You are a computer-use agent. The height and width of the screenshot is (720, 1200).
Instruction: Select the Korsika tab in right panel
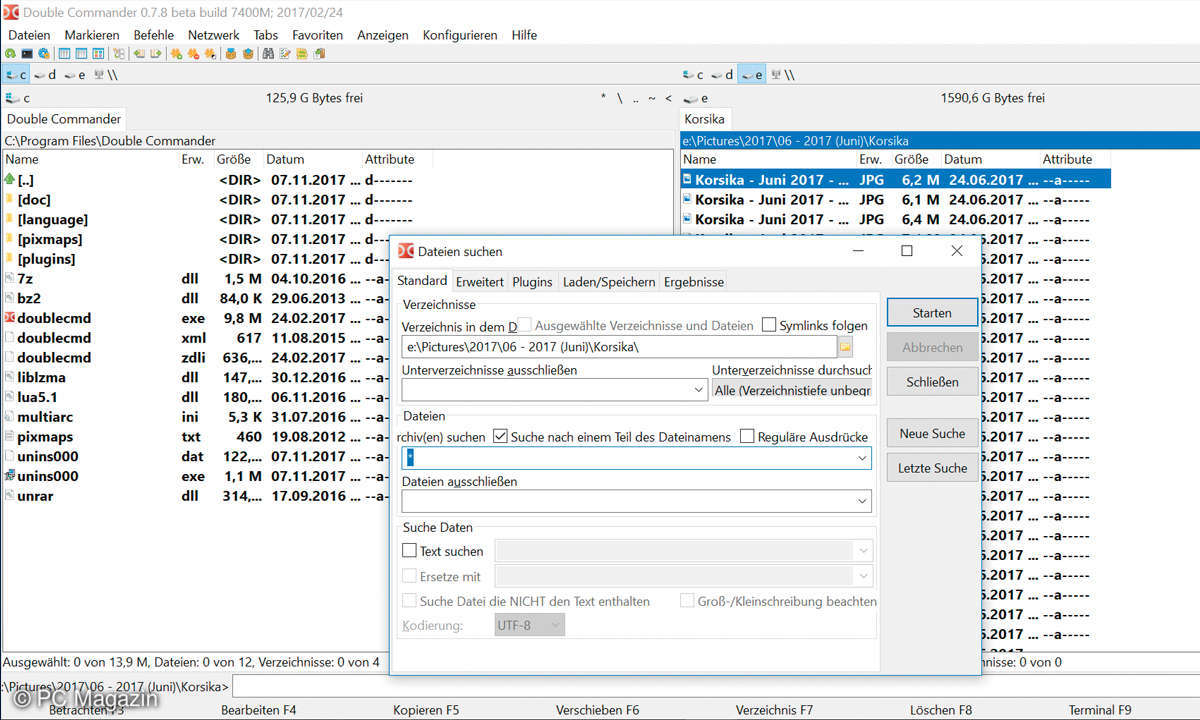click(x=705, y=119)
